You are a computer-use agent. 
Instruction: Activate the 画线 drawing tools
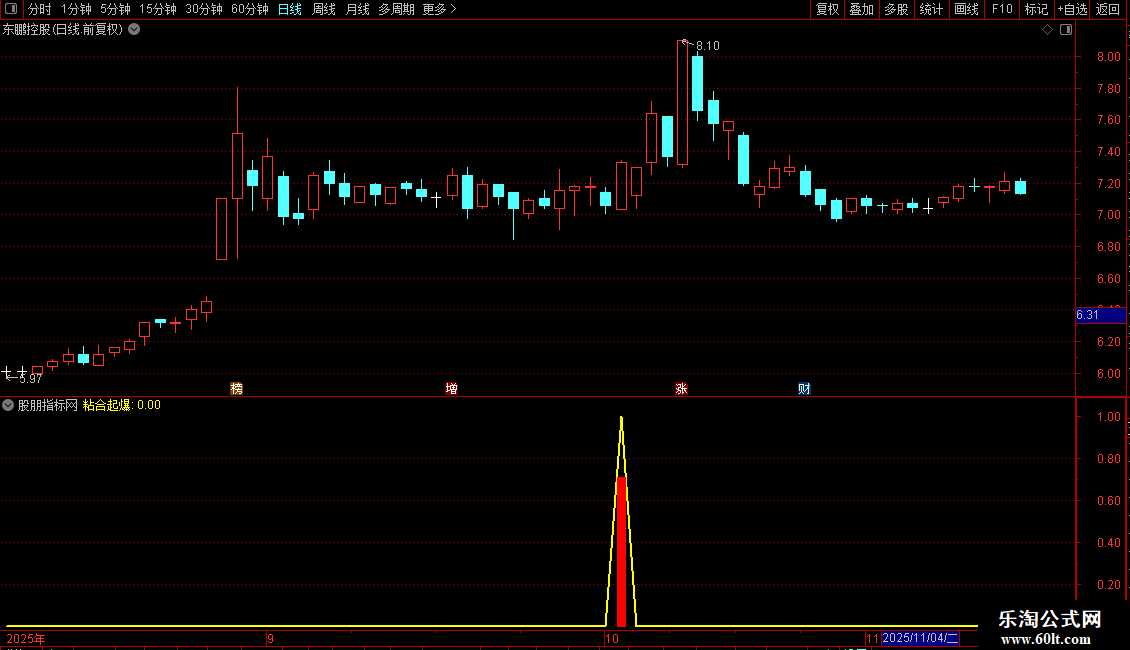pos(966,9)
